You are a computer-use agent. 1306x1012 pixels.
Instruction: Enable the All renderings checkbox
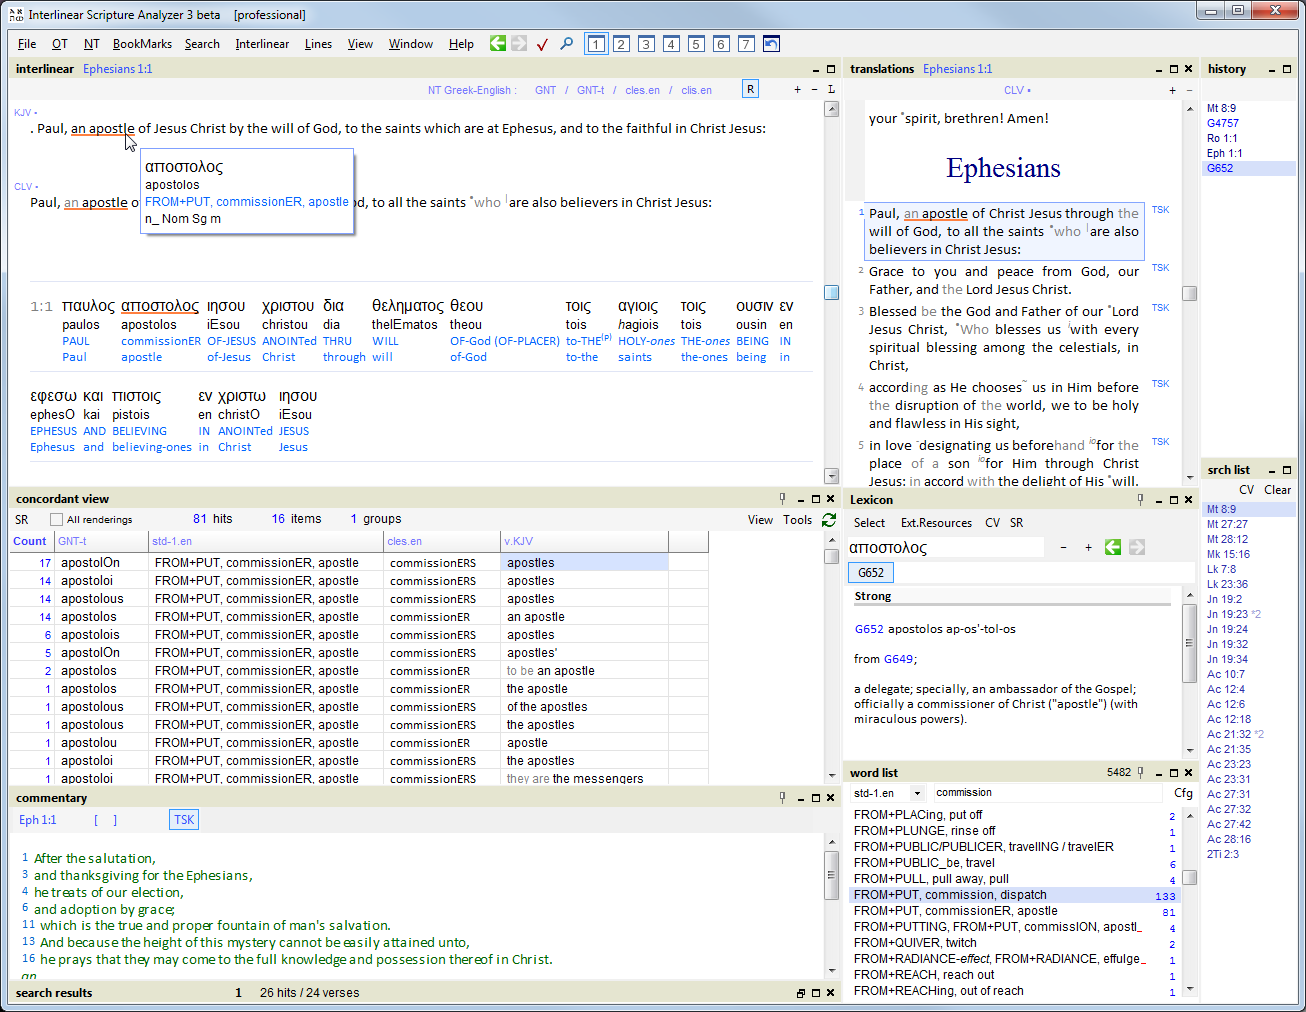click(57, 519)
